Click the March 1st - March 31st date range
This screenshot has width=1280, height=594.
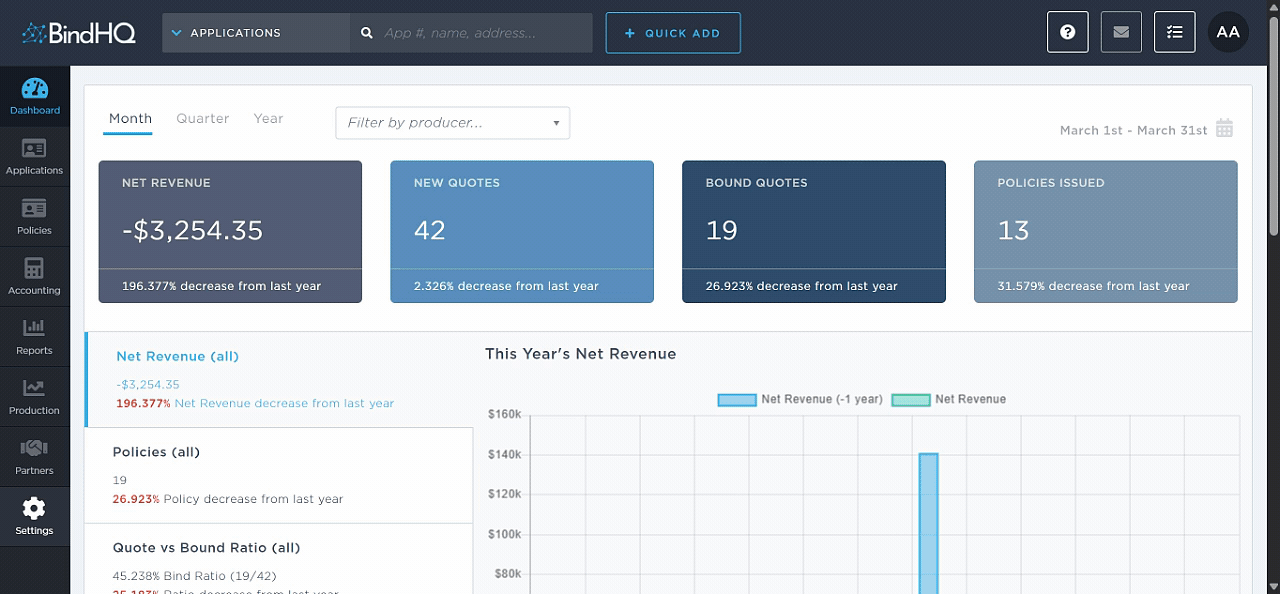coord(1133,130)
